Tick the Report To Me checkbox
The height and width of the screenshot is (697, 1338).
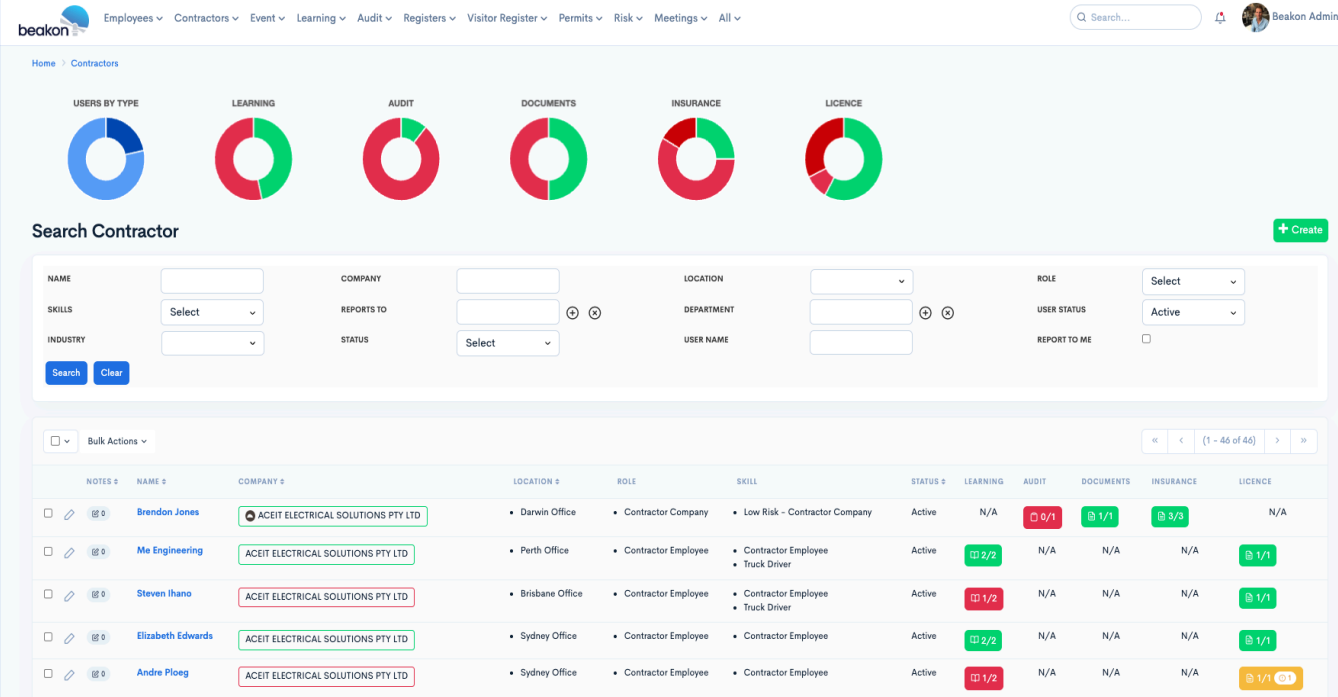tap(1146, 339)
